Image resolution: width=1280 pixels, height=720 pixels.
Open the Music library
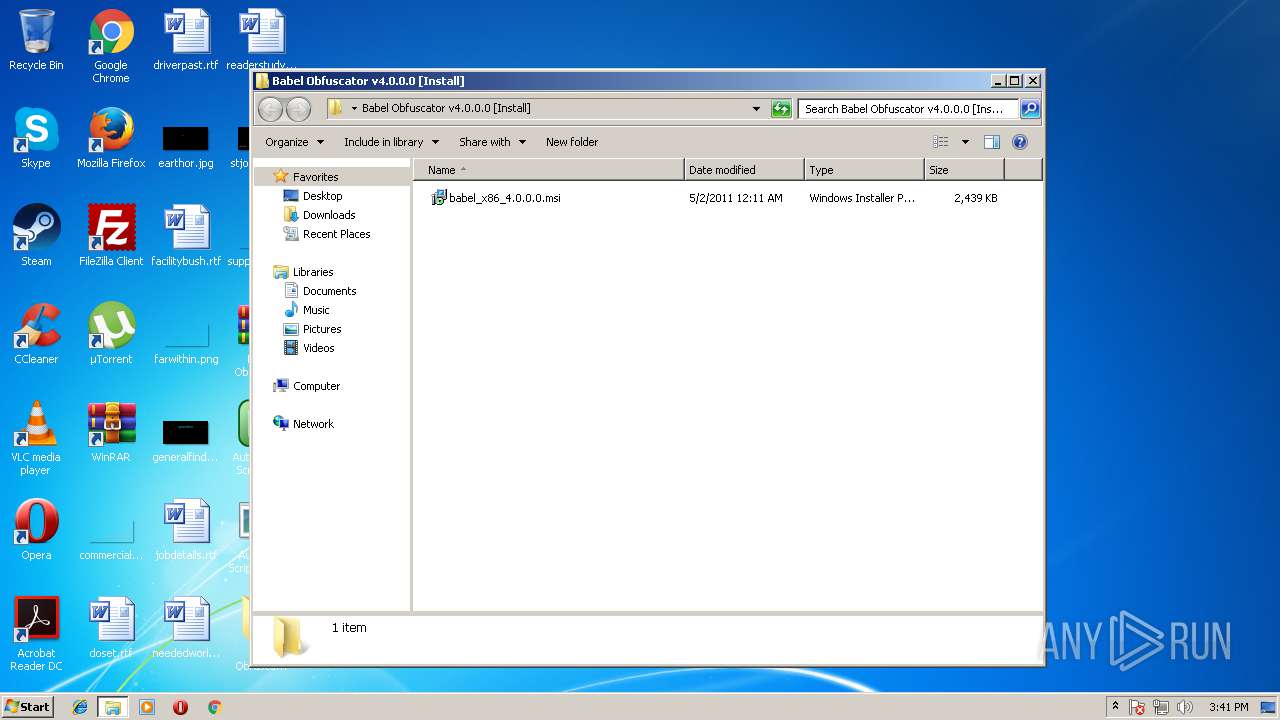click(316, 310)
